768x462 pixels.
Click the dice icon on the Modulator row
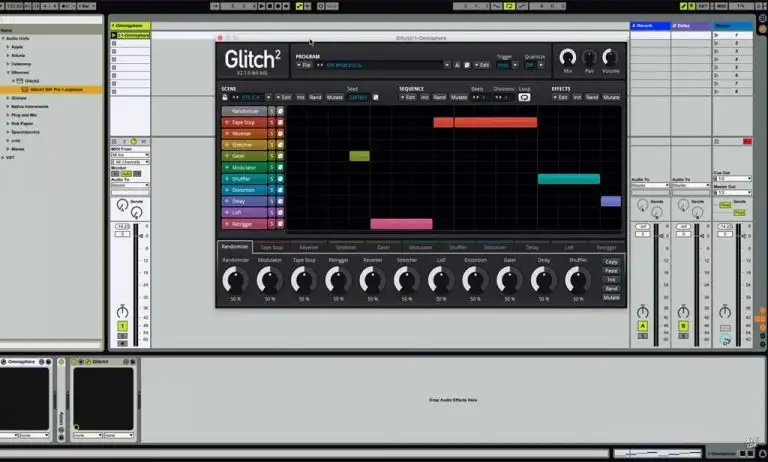tap(280, 168)
